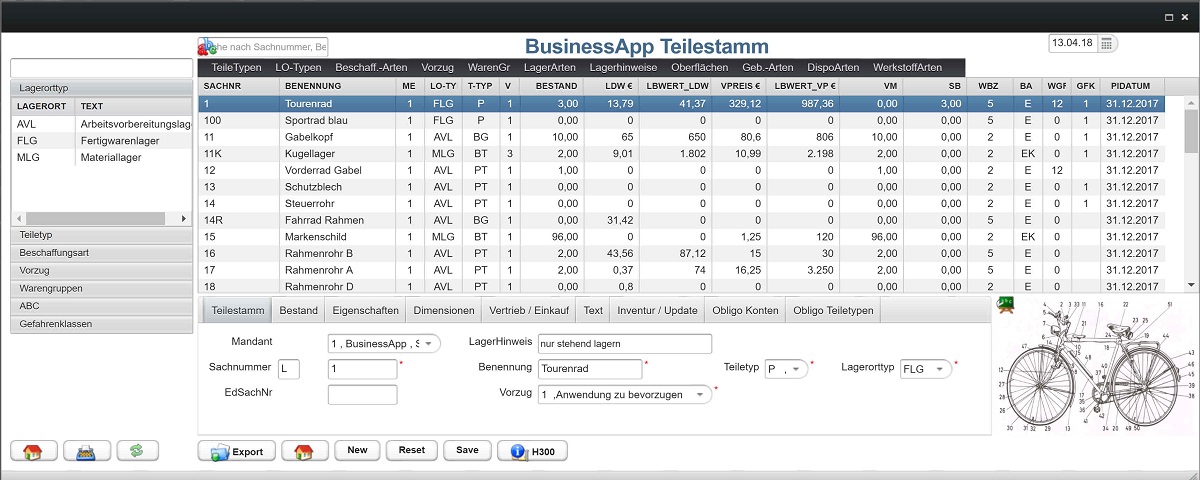Click the New button
This screenshot has height=480, width=1200.
(357, 450)
